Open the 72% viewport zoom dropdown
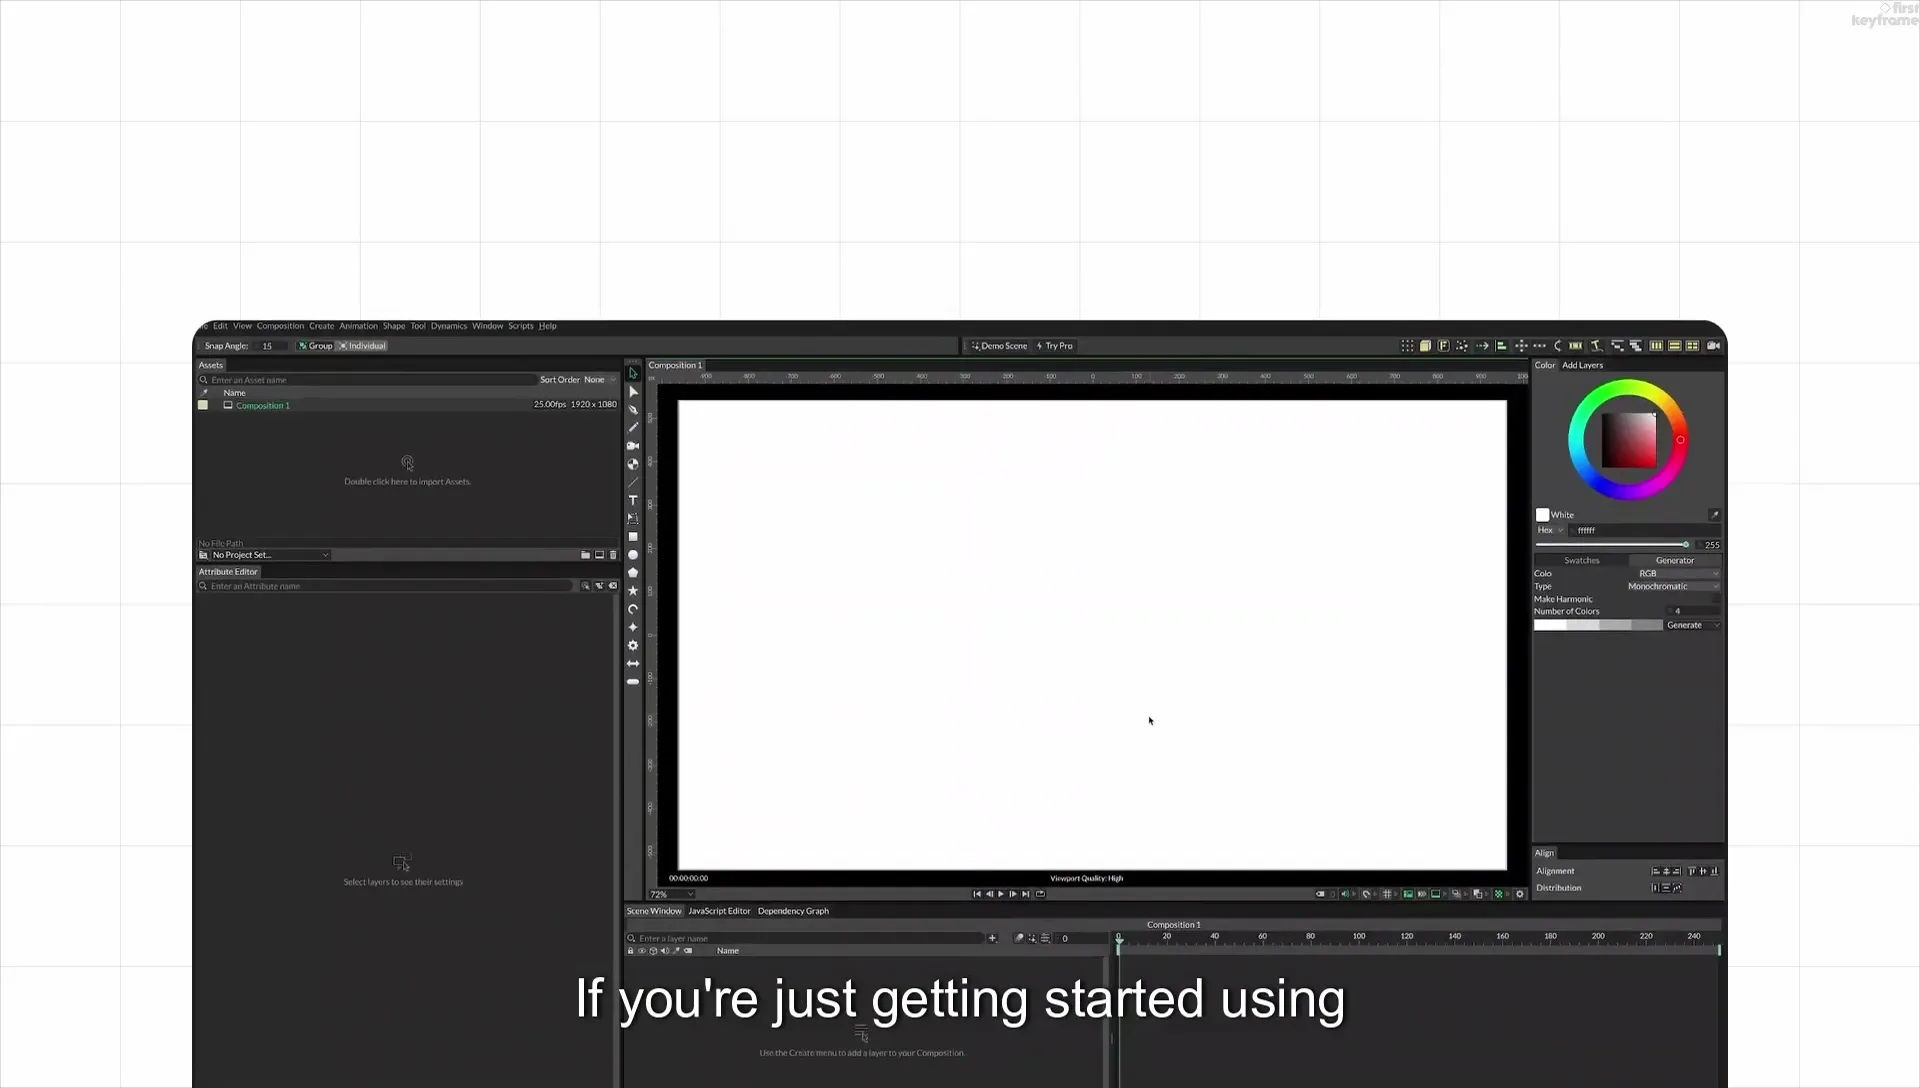The height and width of the screenshot is (1088, 1920). tap(671, 894)
